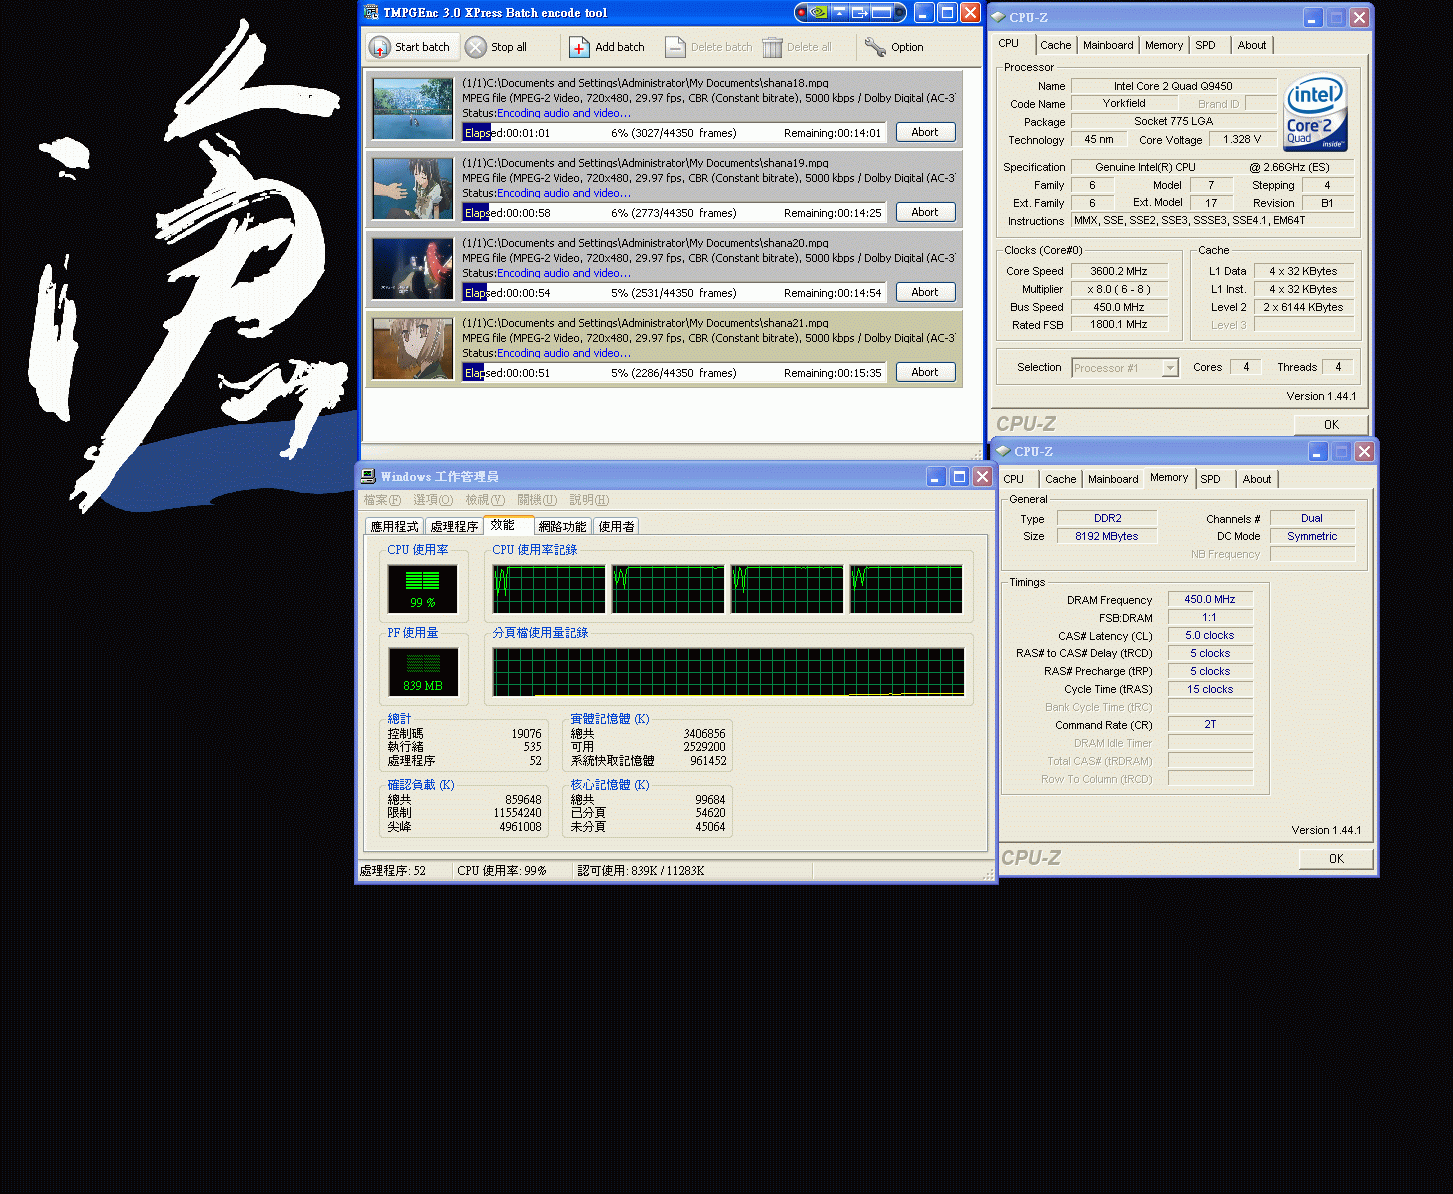The width and height of the screenshot is (1453, 1194).
Task: Click the lower CPU-Z window title icon
Action: coord(1003,451)
